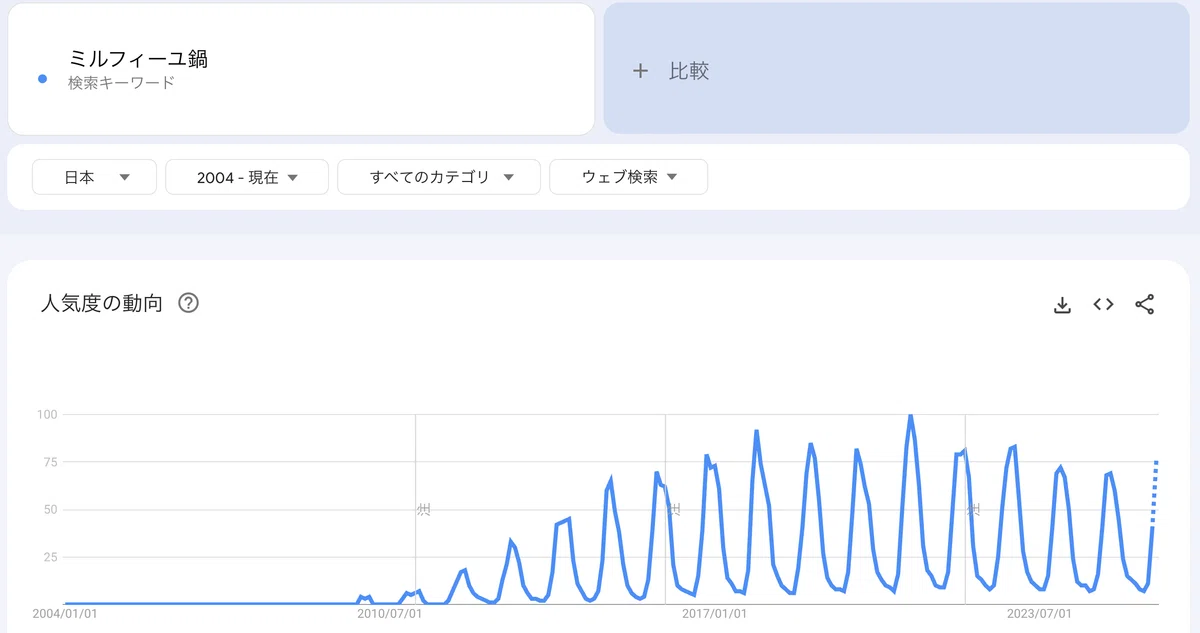Download the interest over time chart as CSV
Image resolution: width=1200 pixels, height=633 pixels.
point(1062,305)
